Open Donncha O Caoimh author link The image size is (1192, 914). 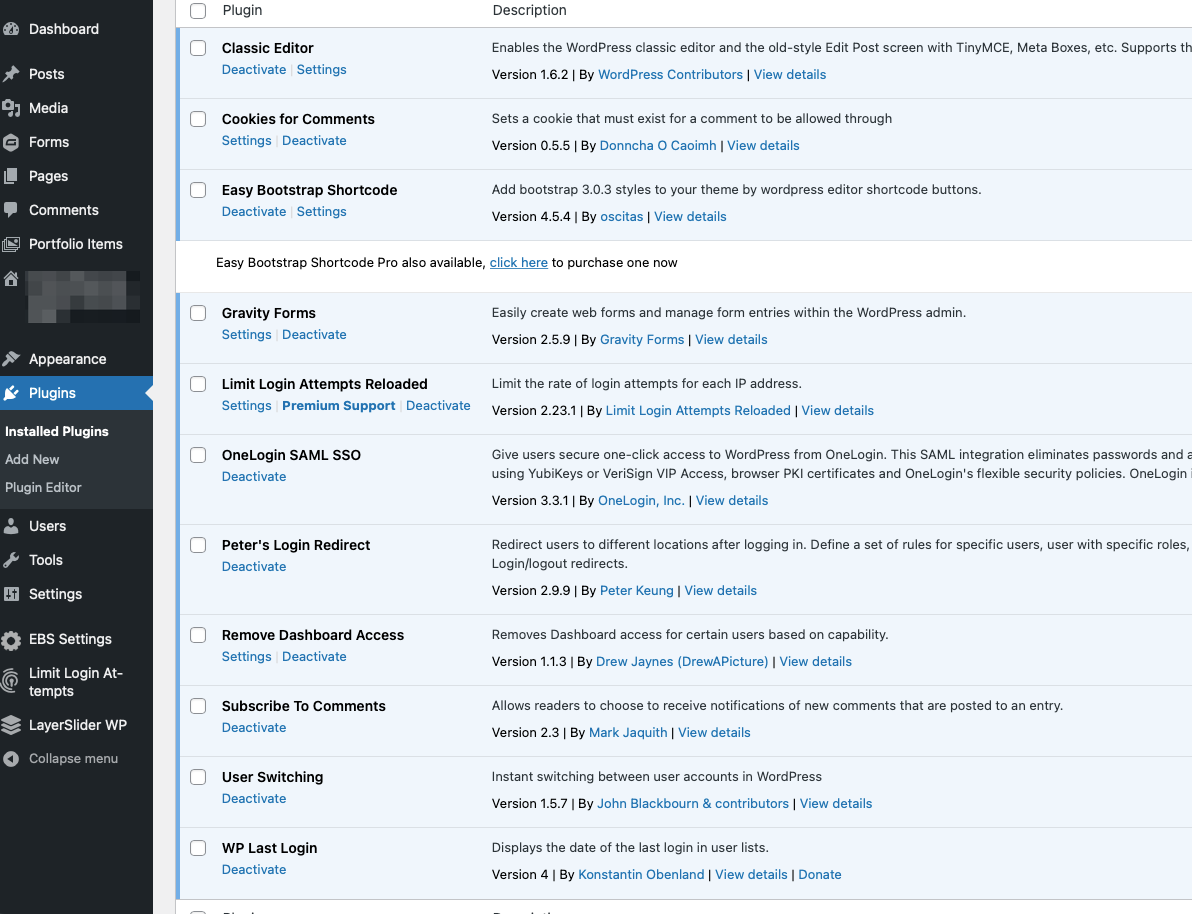click(658, 146)
